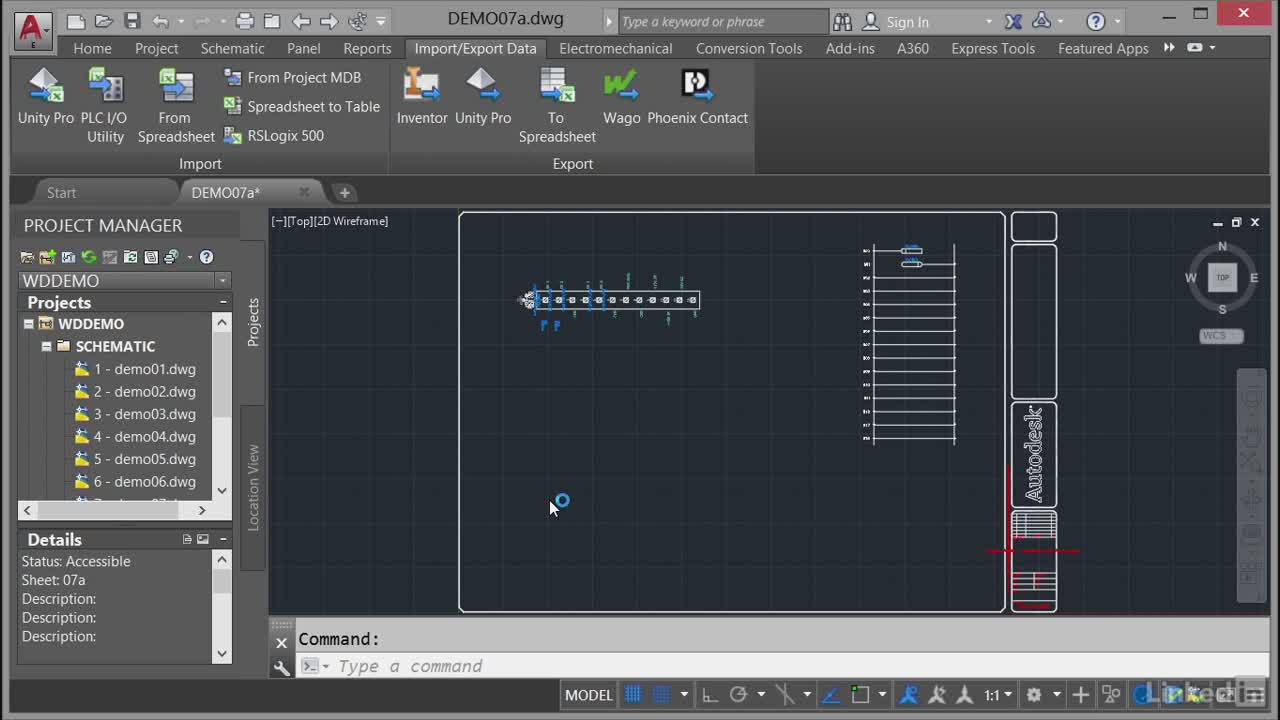Switch to the Electromechanical ribbon tab
Viewport: 1280px width, 720px height.
point(616,48)
